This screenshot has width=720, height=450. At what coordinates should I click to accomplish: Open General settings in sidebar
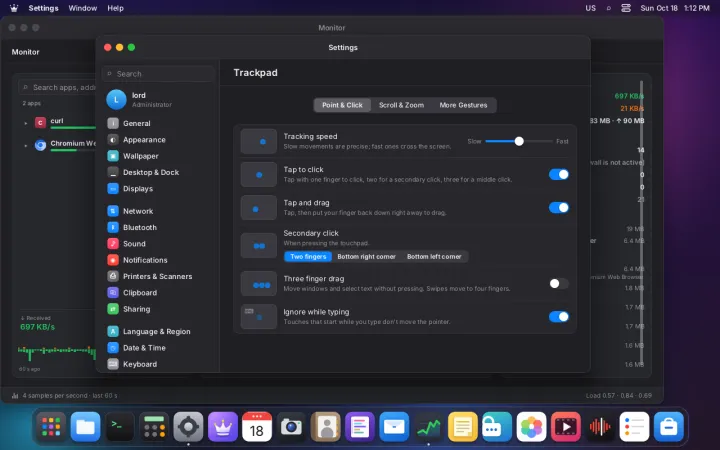[x=158, y=123]
